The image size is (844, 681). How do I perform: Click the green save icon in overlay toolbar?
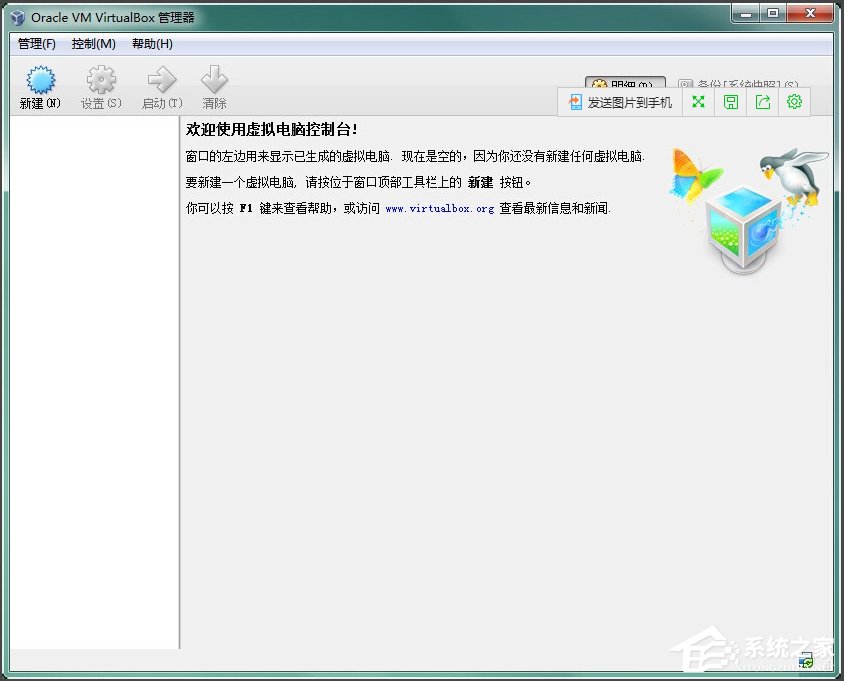[x=730, y=101]
